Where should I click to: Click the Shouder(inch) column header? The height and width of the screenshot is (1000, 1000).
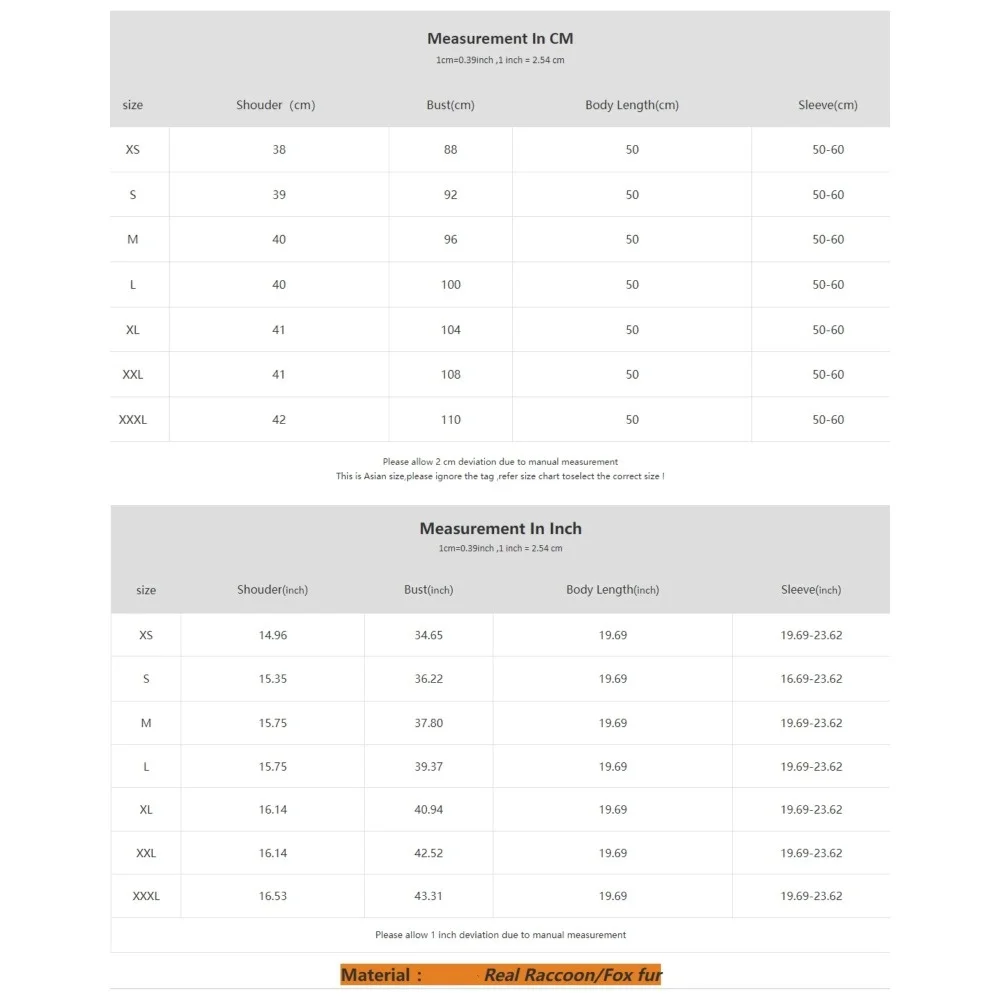click(x=272, y=590)
